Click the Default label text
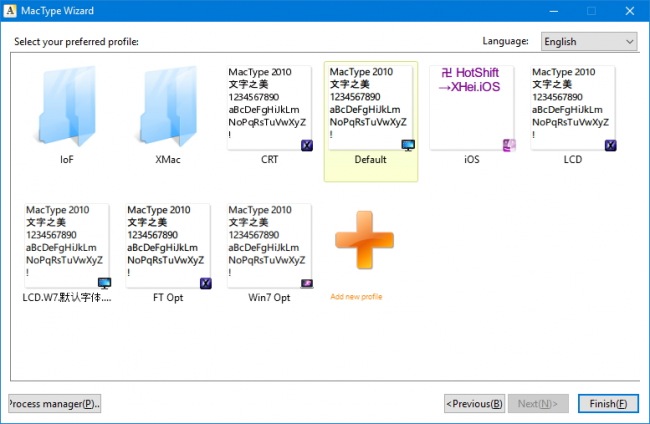This screenshot has height=424, width=650. click(x=371, y=160)
